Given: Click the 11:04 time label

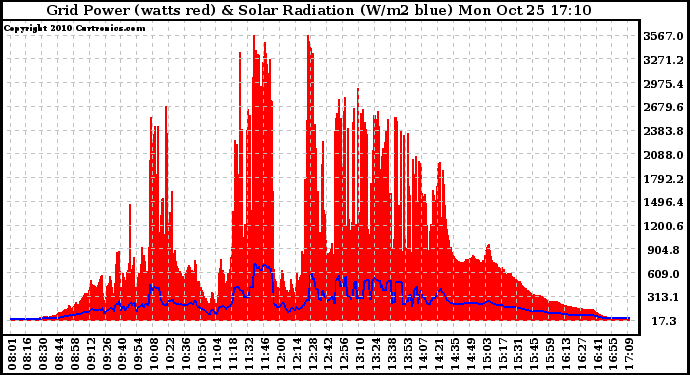Looking at the screenshot, I should click(217, 353).
